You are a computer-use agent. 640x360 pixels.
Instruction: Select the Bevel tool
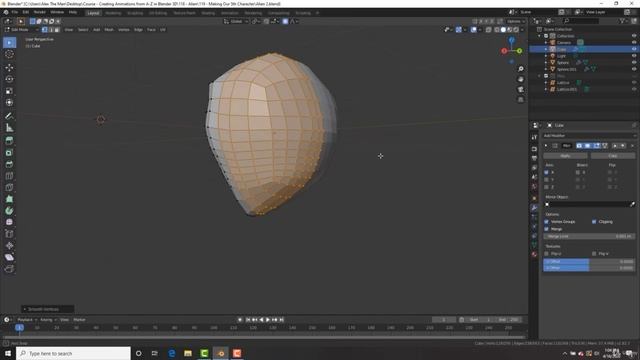tap(9, 164)
